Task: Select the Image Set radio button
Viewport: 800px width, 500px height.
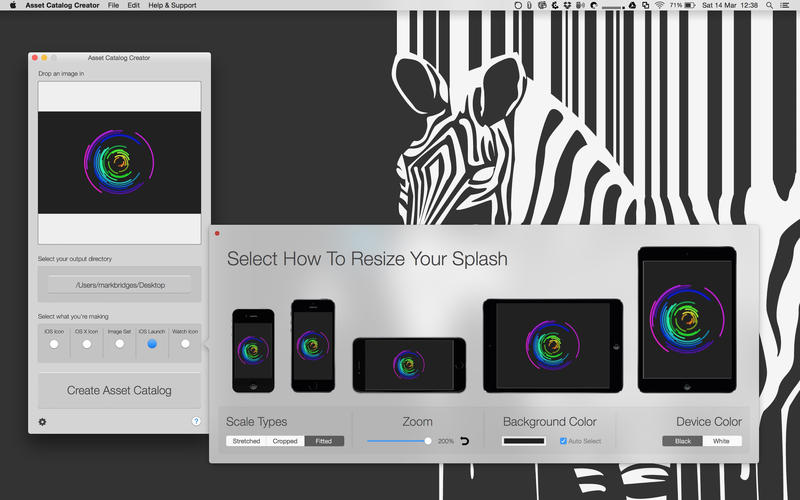Action: pos(119,344)
